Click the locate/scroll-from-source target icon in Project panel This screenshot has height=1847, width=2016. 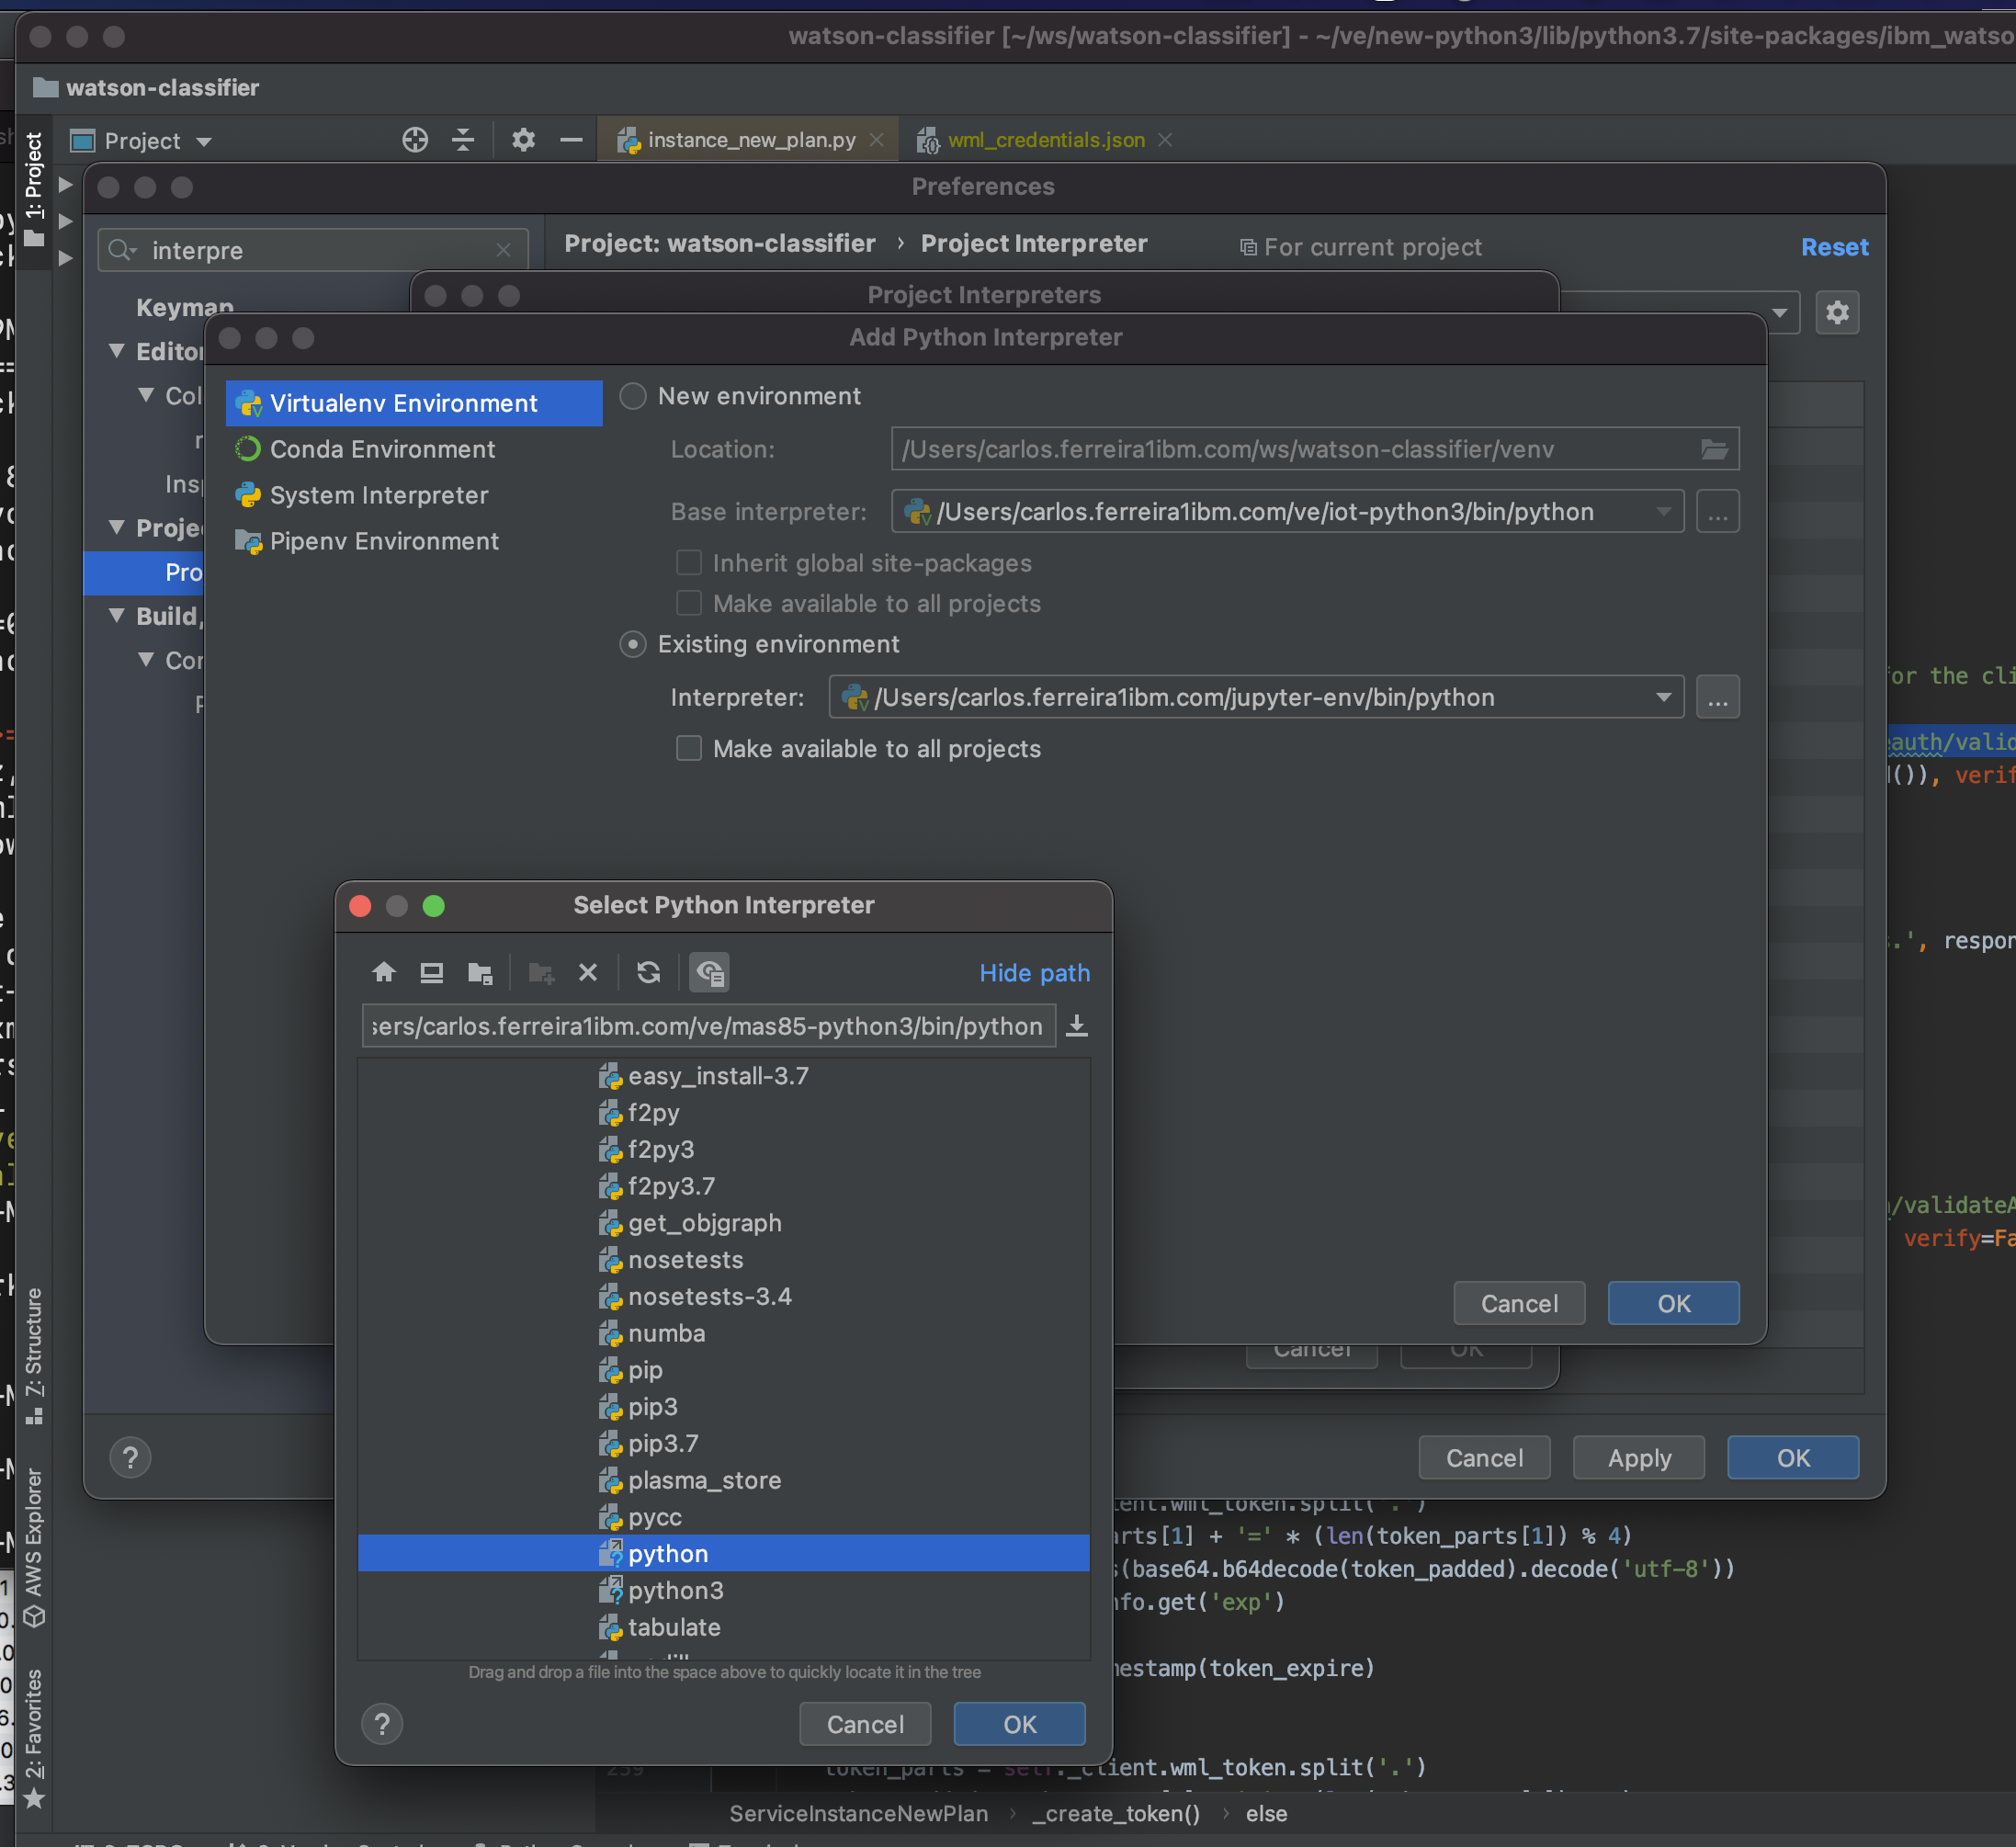[415, 140]
